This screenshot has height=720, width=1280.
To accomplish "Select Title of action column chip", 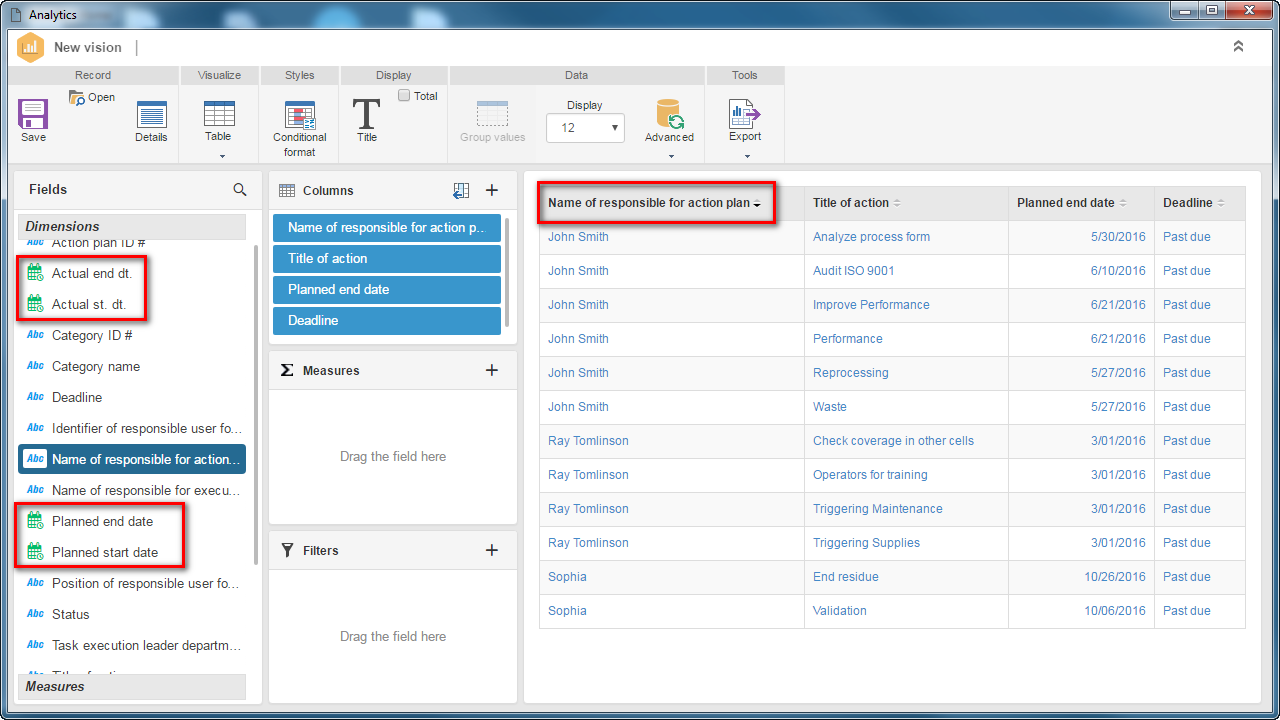I will coord(387,258).
